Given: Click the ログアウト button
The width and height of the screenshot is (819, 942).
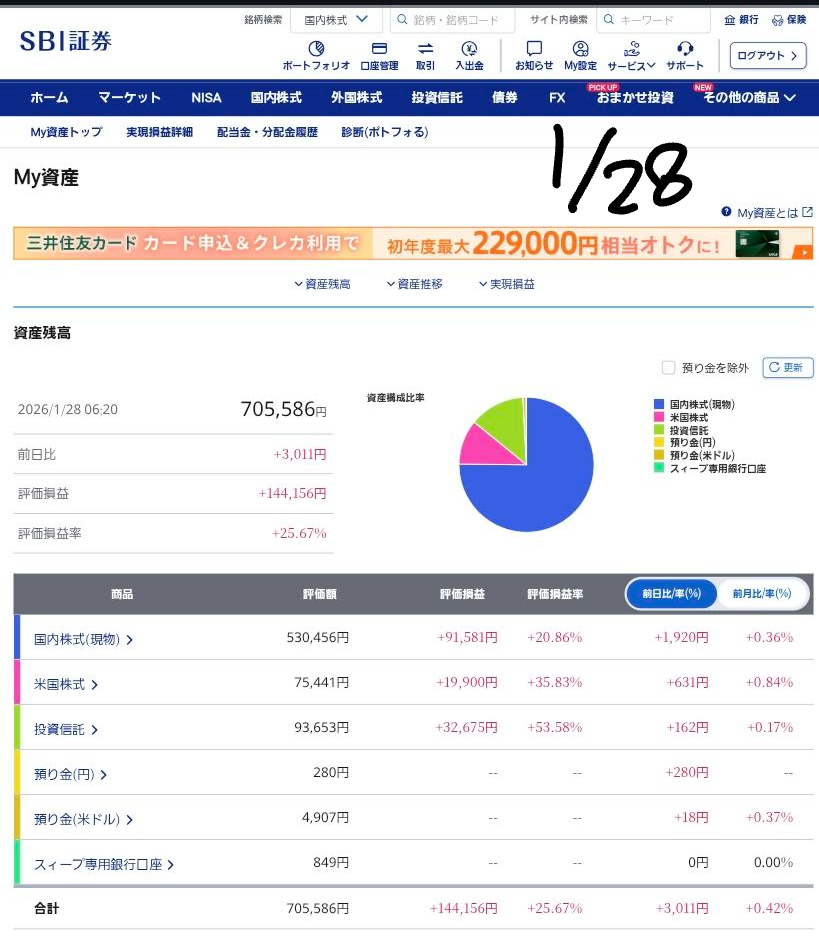Looking at the screenshot, I should [x=767, y=56].
